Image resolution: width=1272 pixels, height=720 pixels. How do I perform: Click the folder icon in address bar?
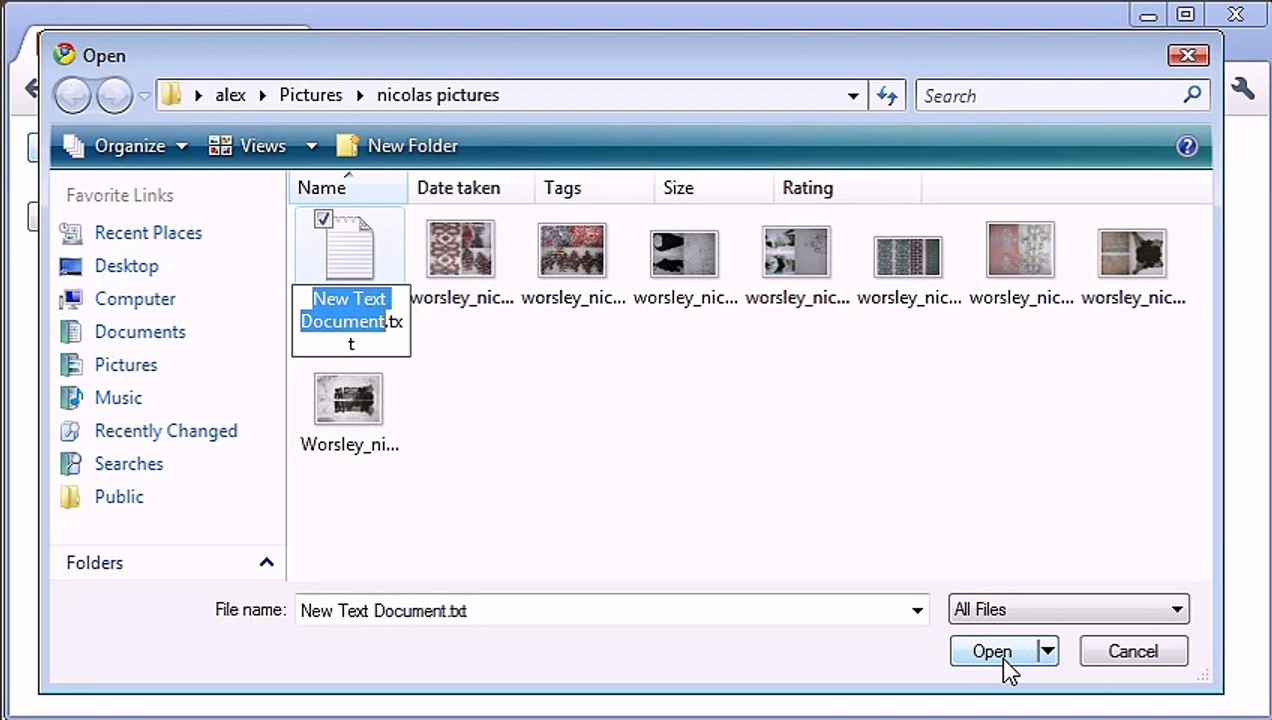[172, 95]
